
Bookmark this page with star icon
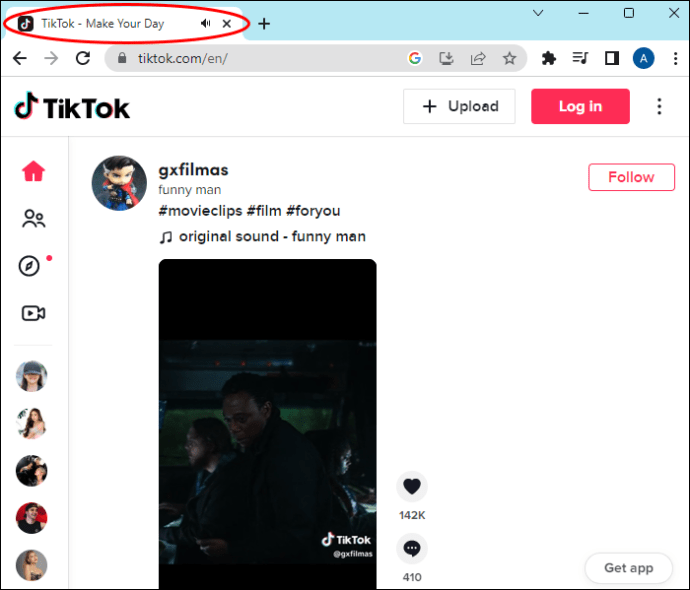(509, 59)
